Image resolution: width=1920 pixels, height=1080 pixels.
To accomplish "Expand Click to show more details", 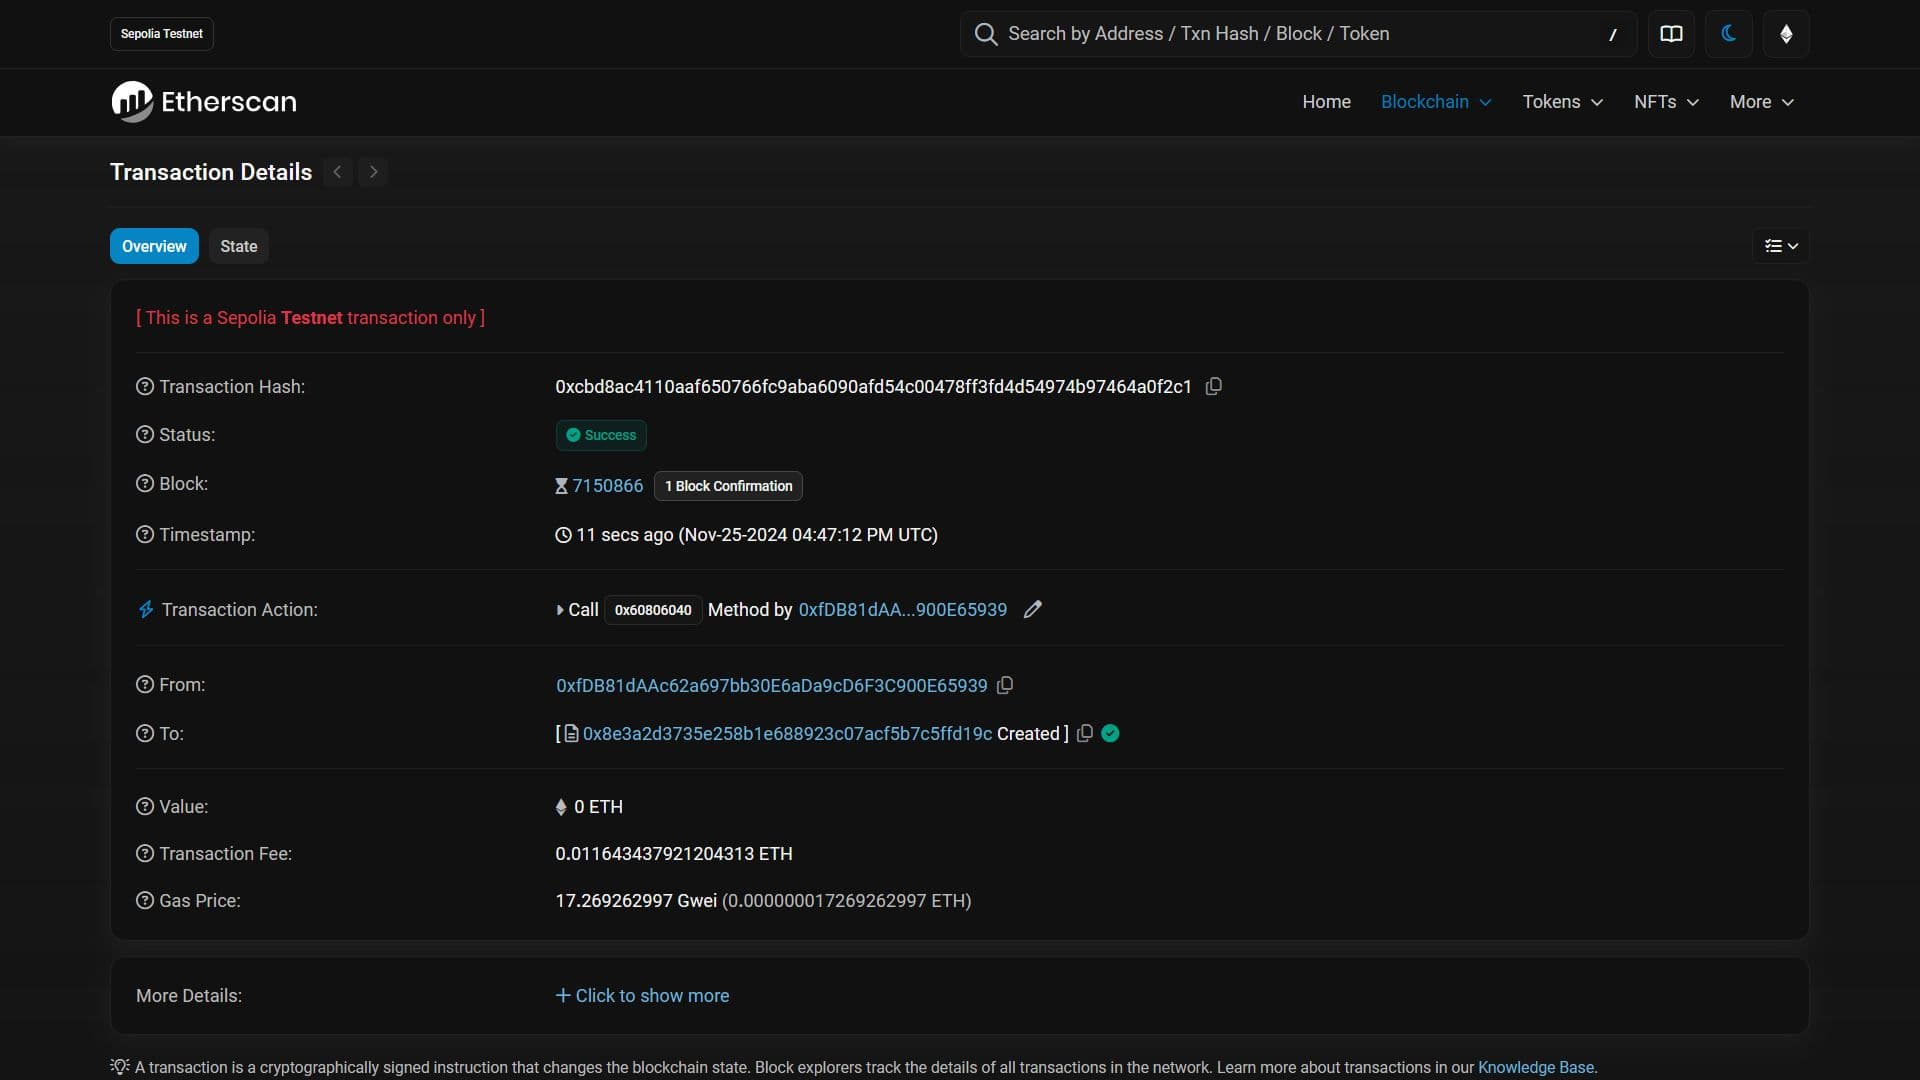I will tap(642, 996).
